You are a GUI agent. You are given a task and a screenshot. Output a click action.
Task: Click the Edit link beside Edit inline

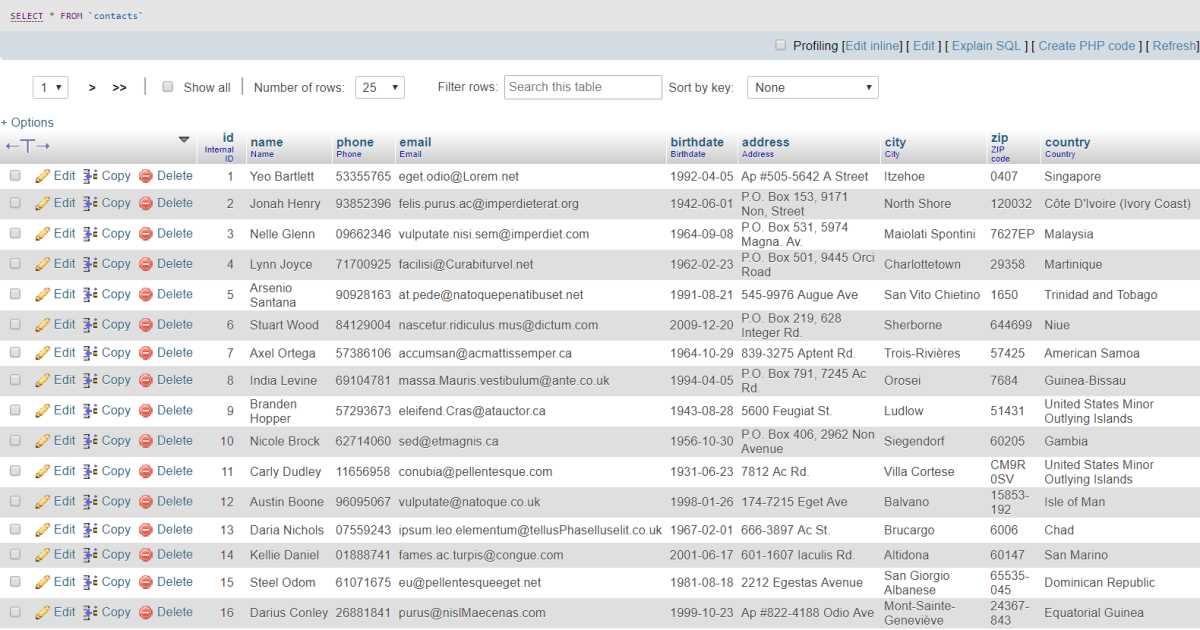pyautogui.click(x=924, y=46)
